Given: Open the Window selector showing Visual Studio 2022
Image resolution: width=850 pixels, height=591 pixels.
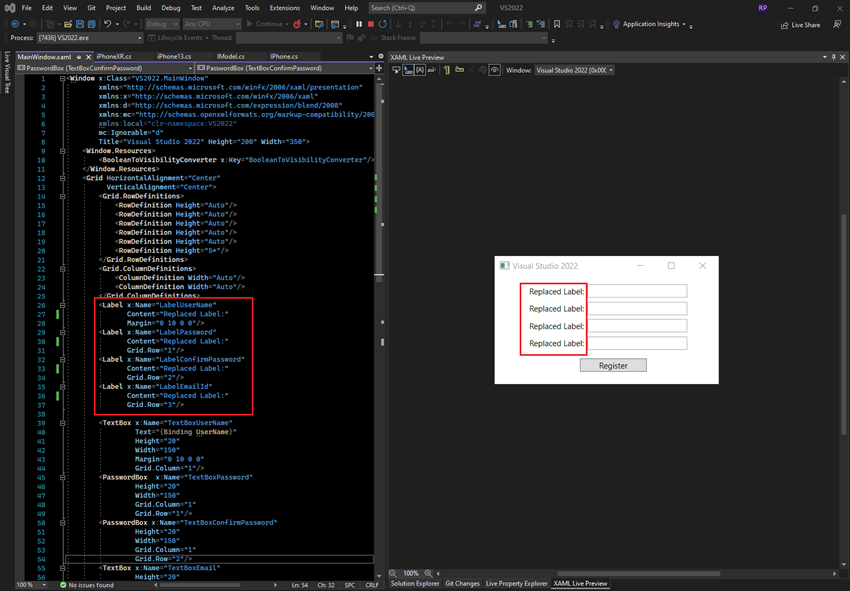Looking at the screenshot, I should coord(575,70).
